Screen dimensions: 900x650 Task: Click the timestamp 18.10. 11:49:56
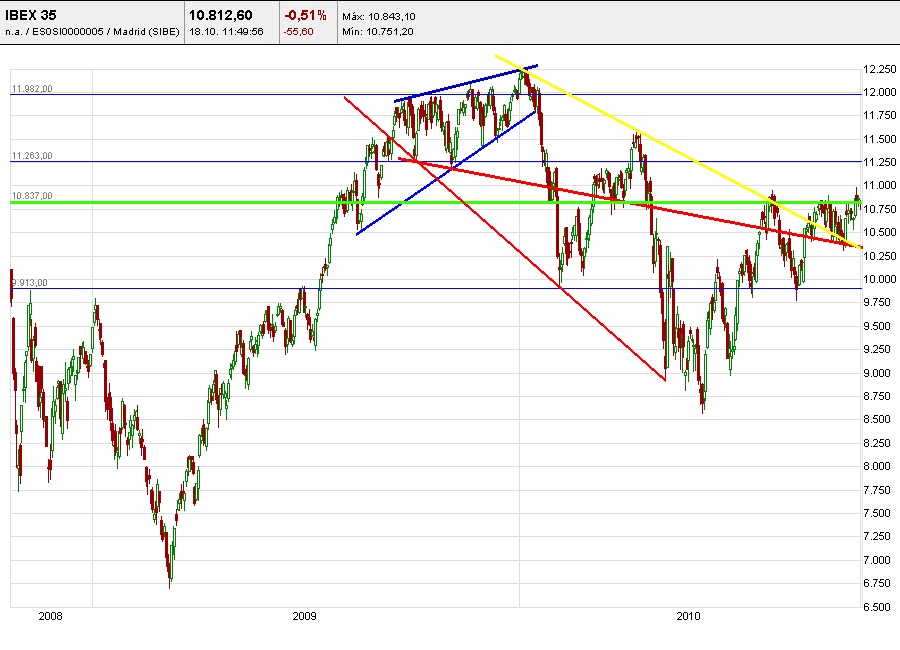226,32
